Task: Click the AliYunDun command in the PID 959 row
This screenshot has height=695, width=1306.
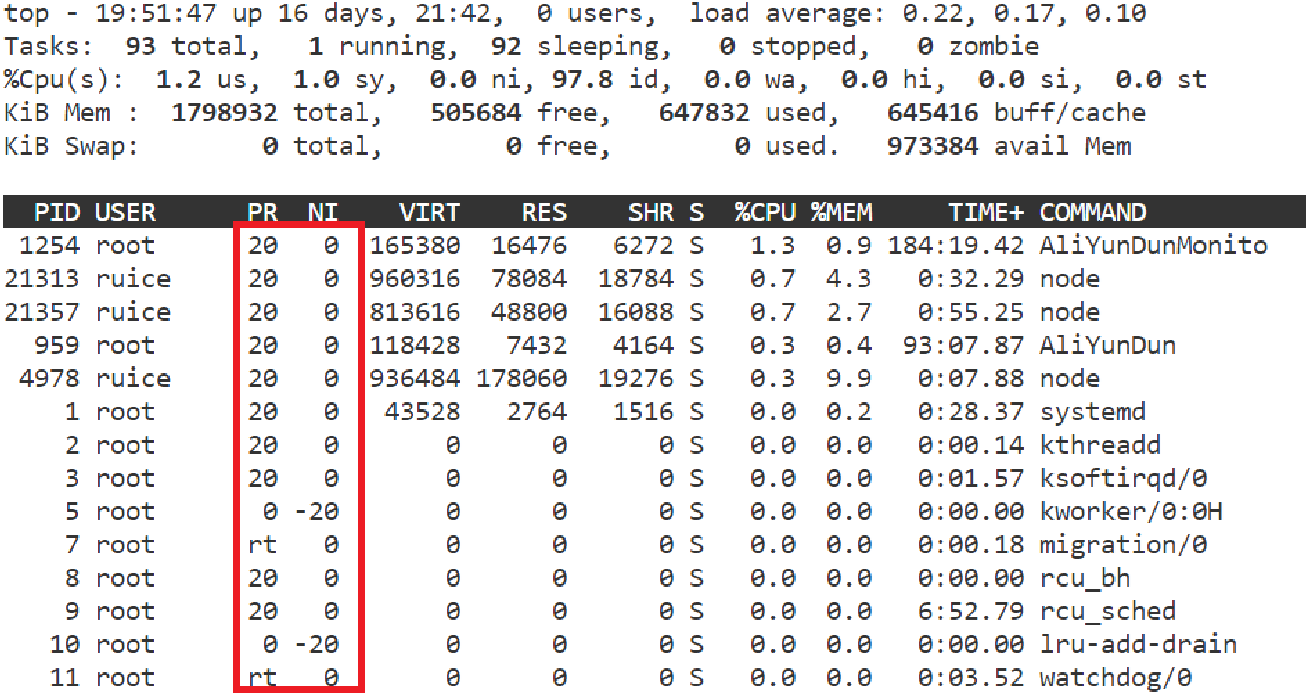Action: point(1108,346)
